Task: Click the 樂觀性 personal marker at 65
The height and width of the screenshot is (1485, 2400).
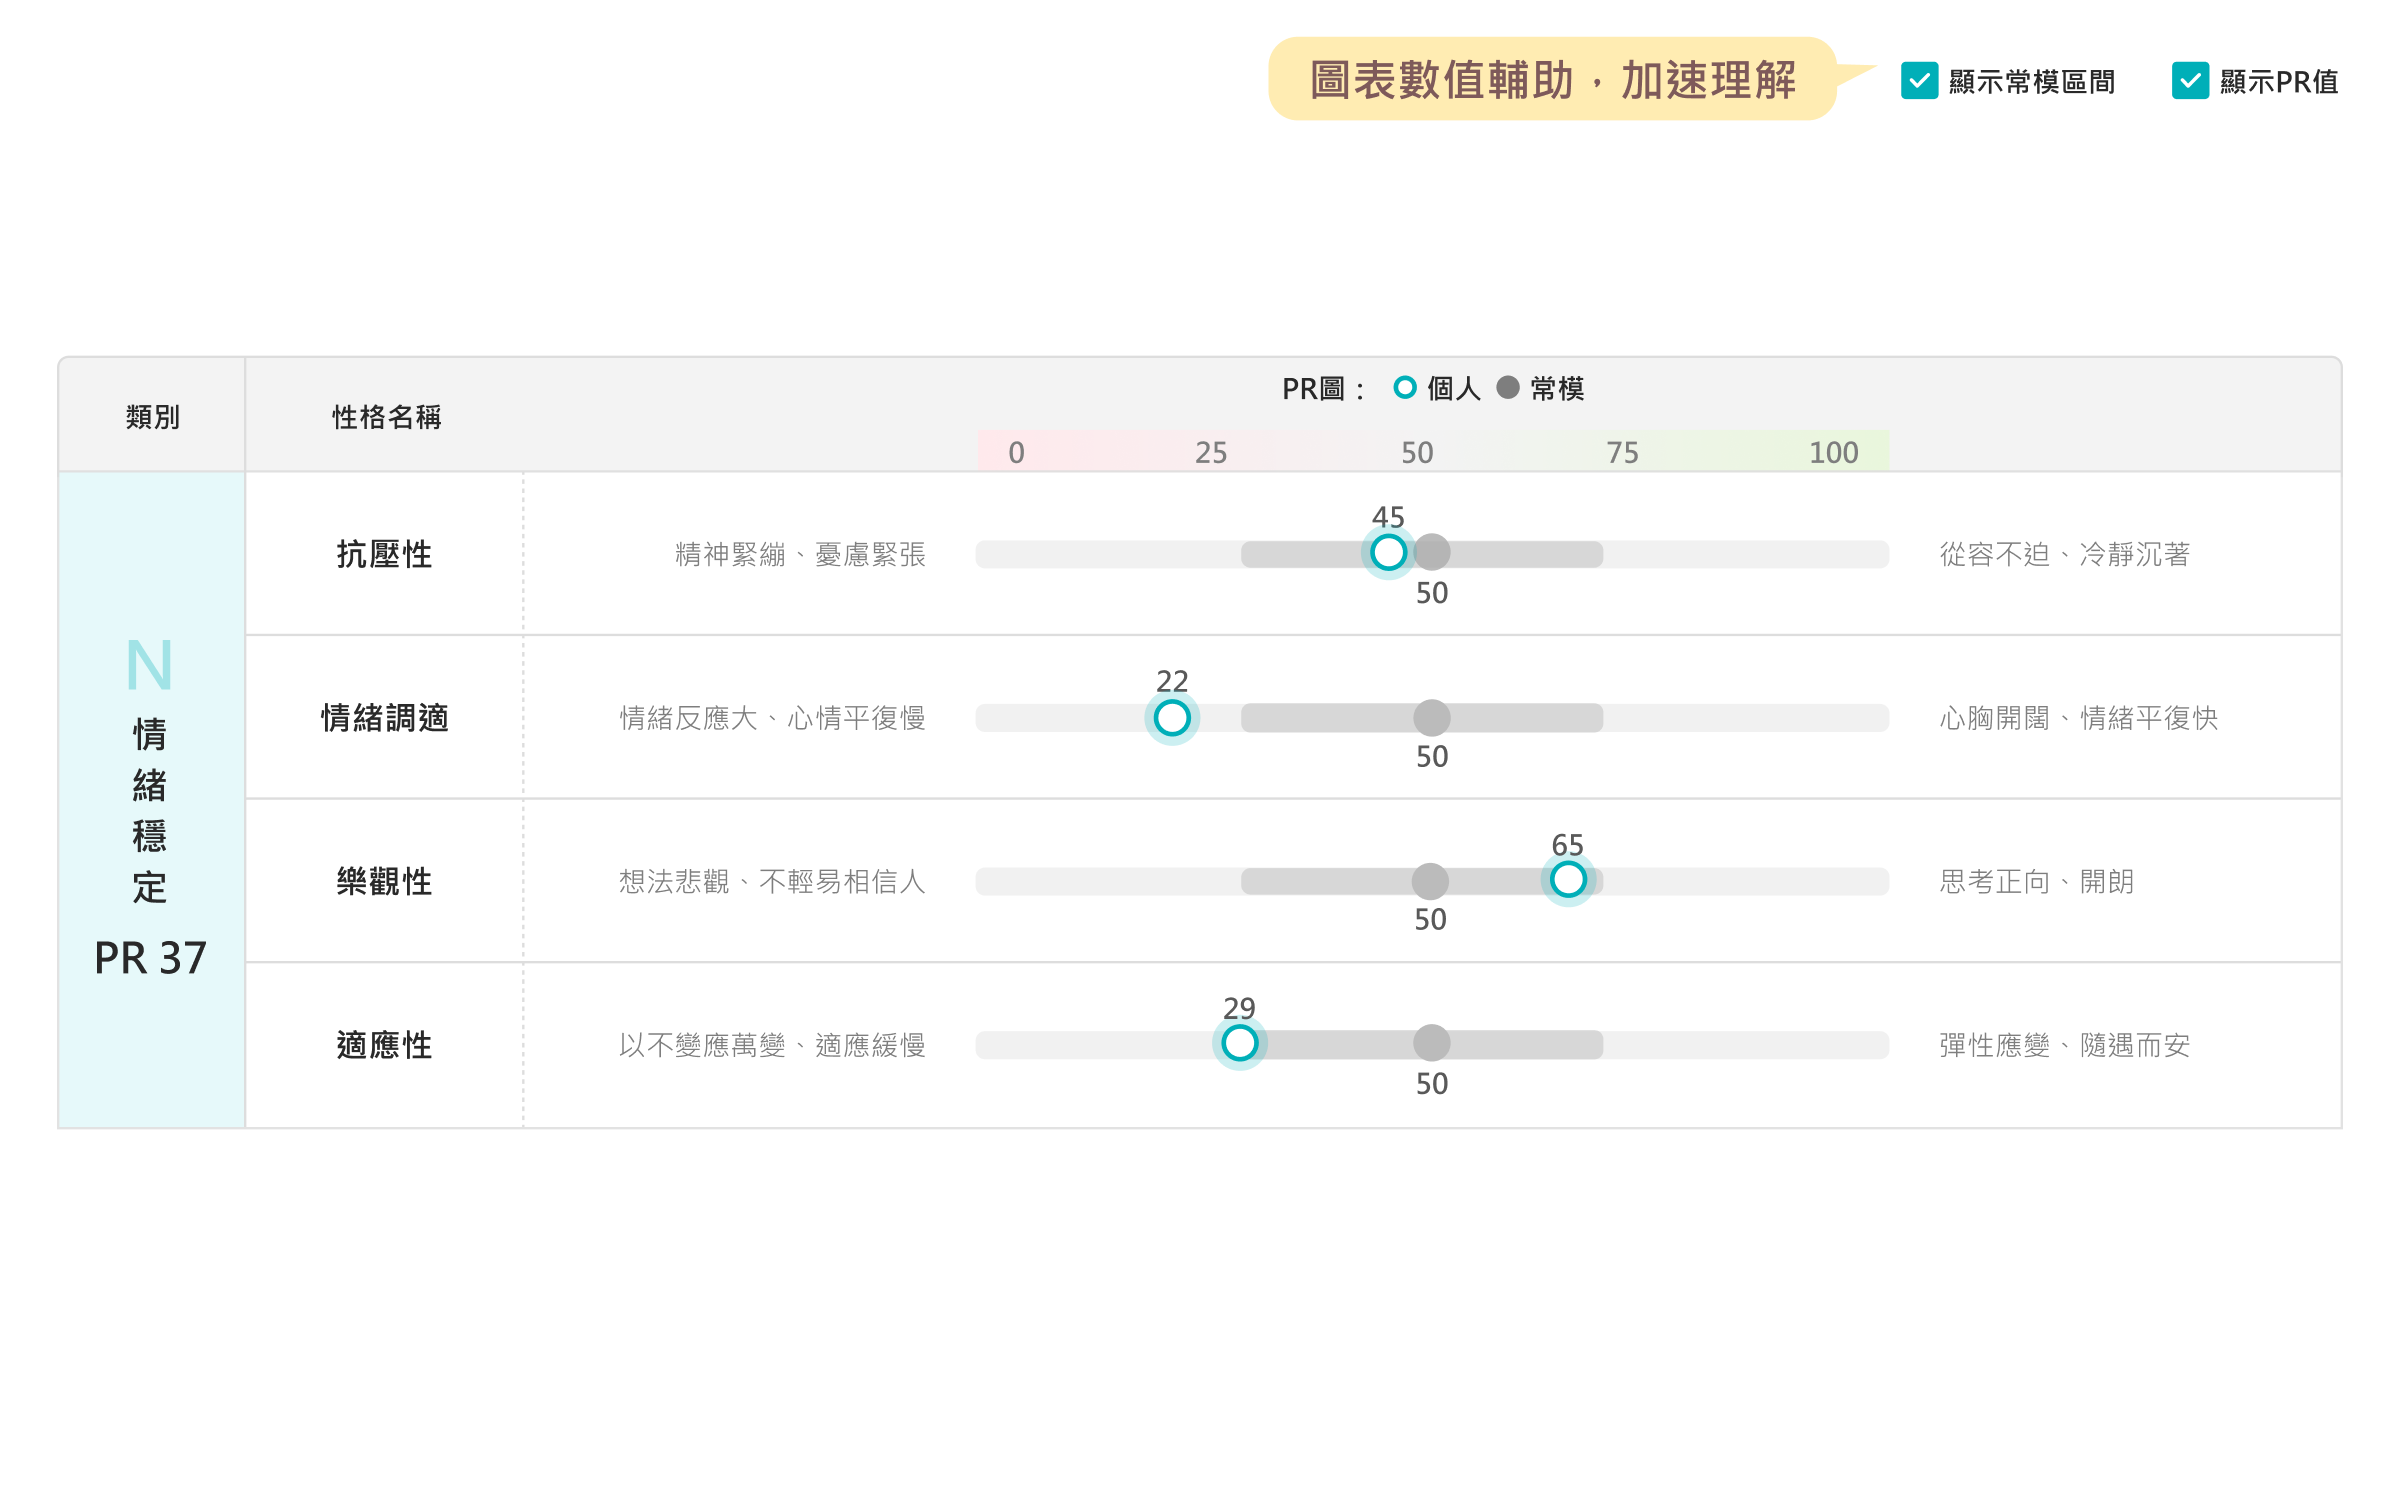Action: (x=1567, y=880)
